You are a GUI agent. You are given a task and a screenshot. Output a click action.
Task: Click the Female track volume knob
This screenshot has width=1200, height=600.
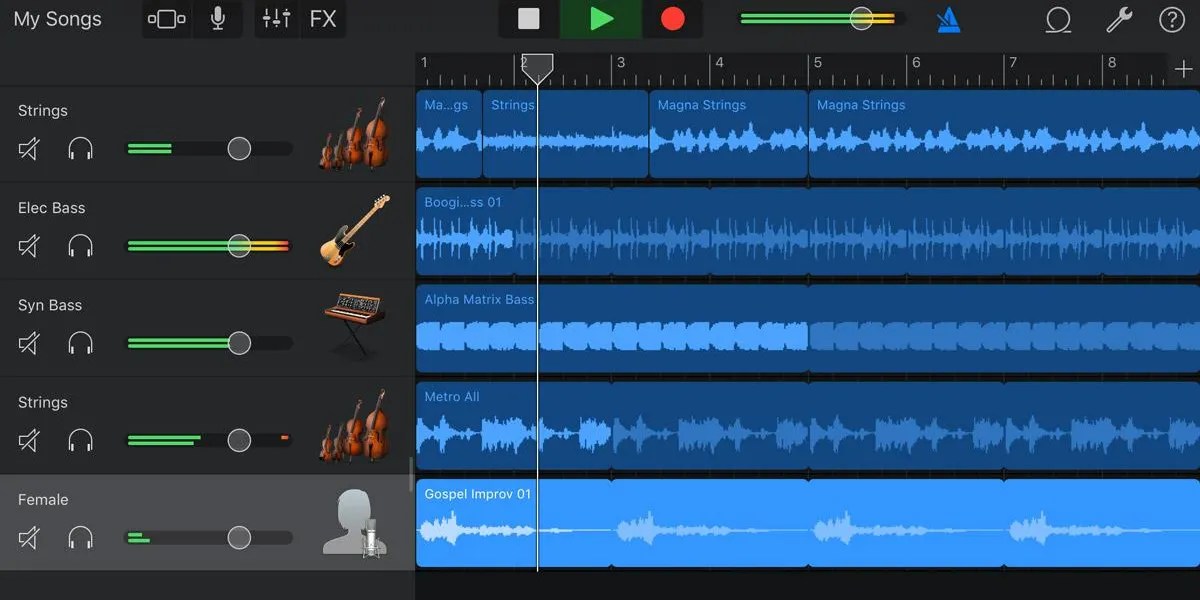239,538
